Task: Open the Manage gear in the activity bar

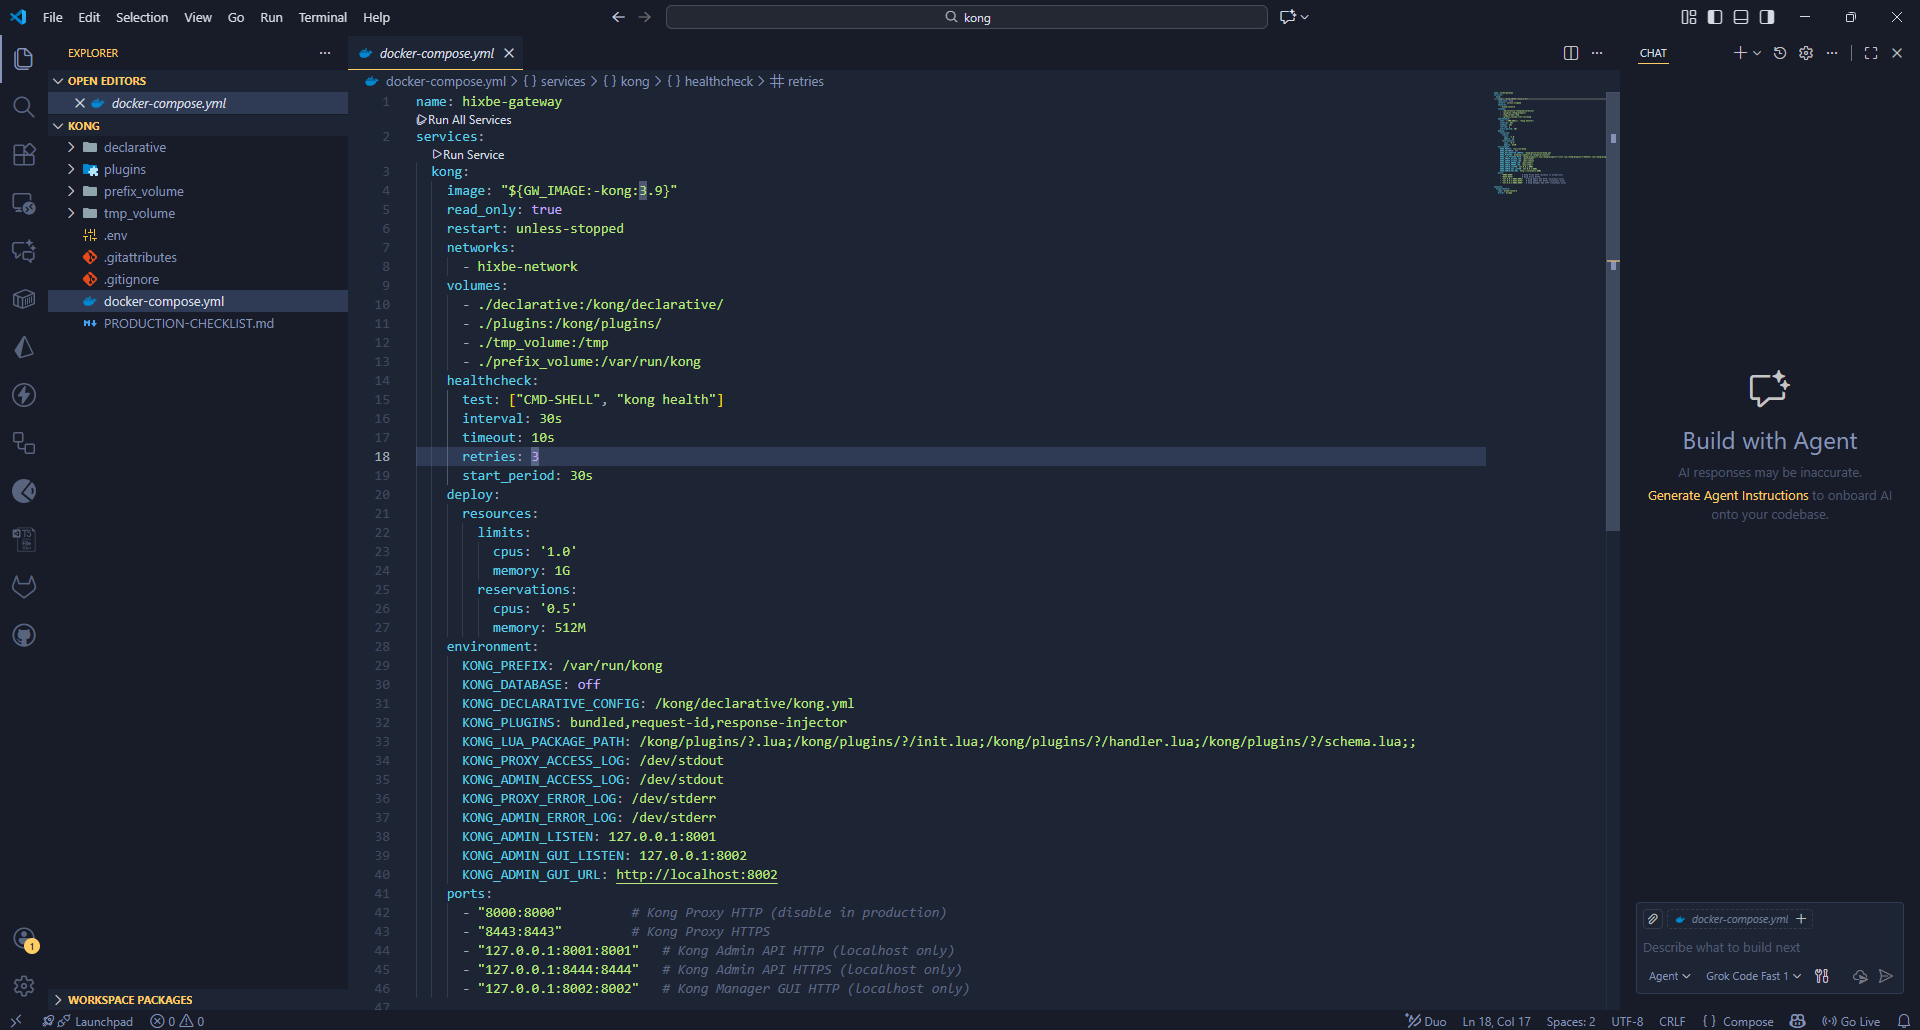Action: coord(24,986)
